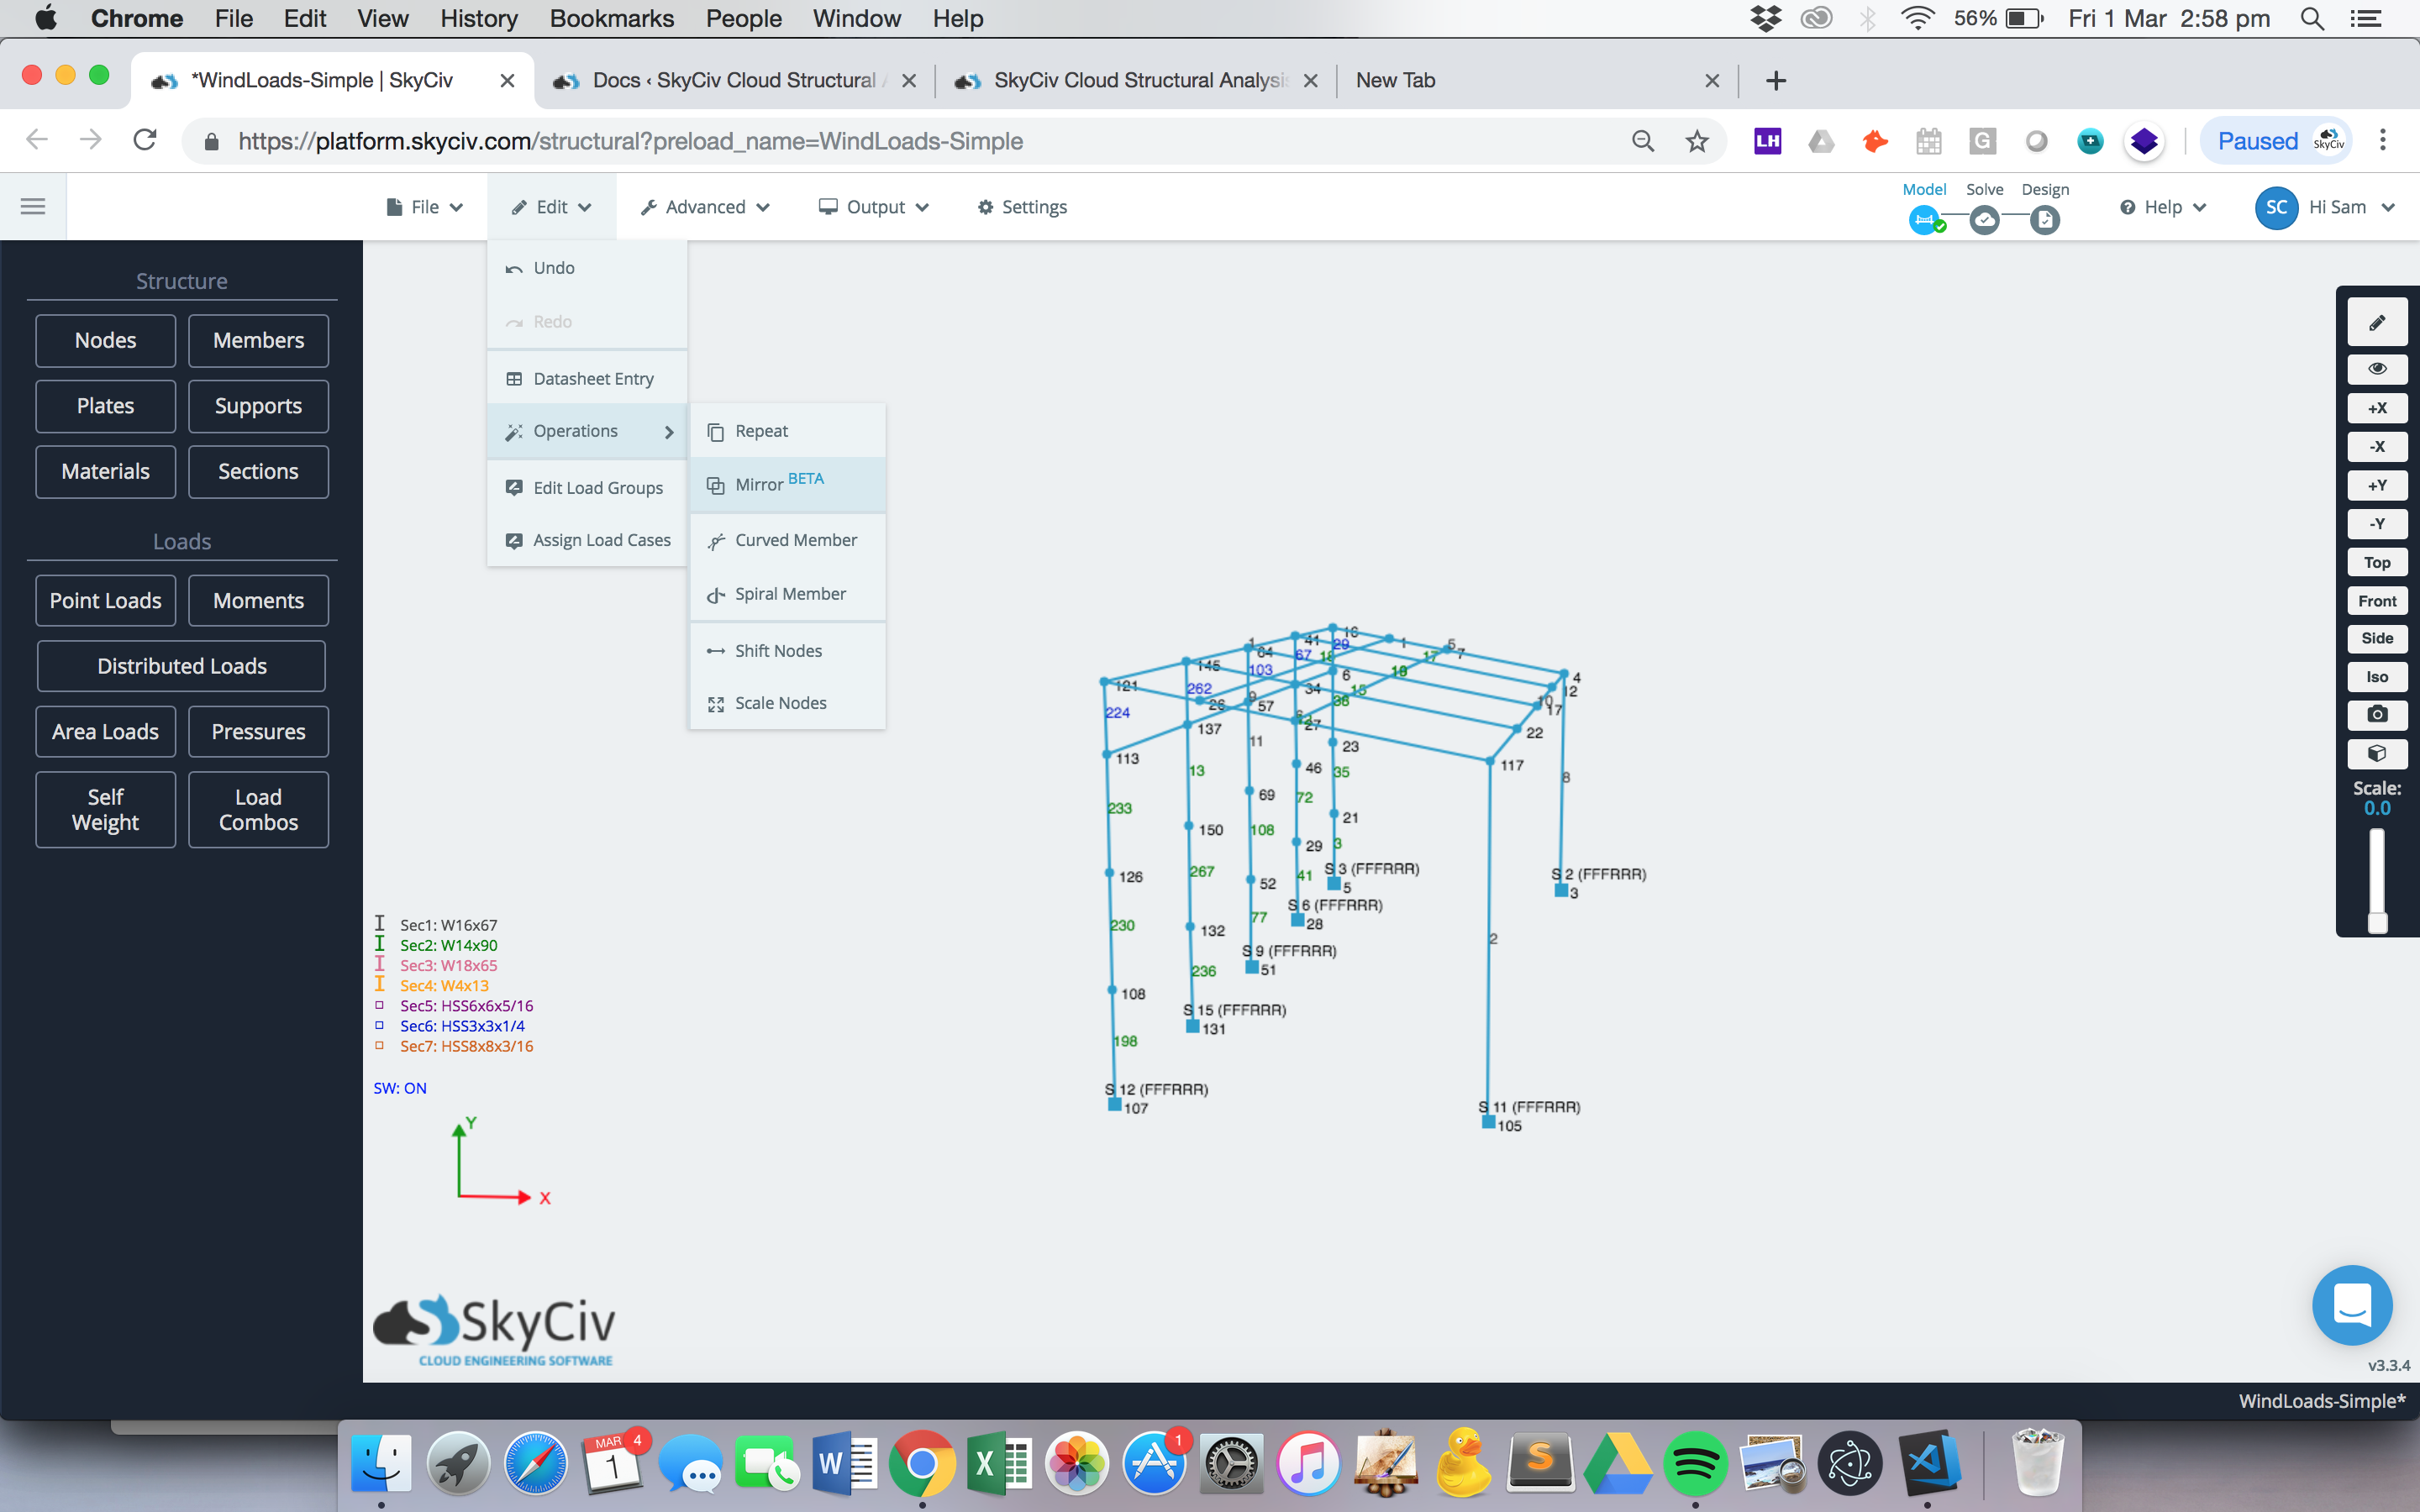The width and height of the screenshot is (2420, 1512).
Task: Select the pencil edit tool in right toolbar
Action: (x=2377, y=323)
